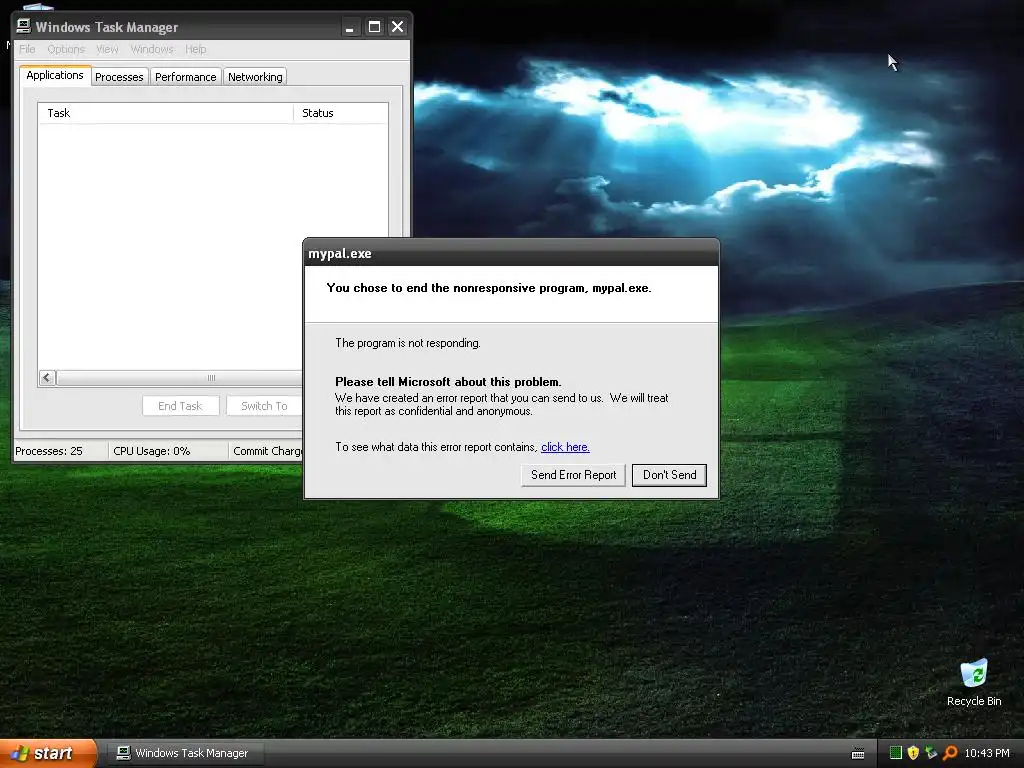This screenshot has width=1024, height=768.
Task: Click the Task Manager title bar icon
Action: [x=24, y=26]
